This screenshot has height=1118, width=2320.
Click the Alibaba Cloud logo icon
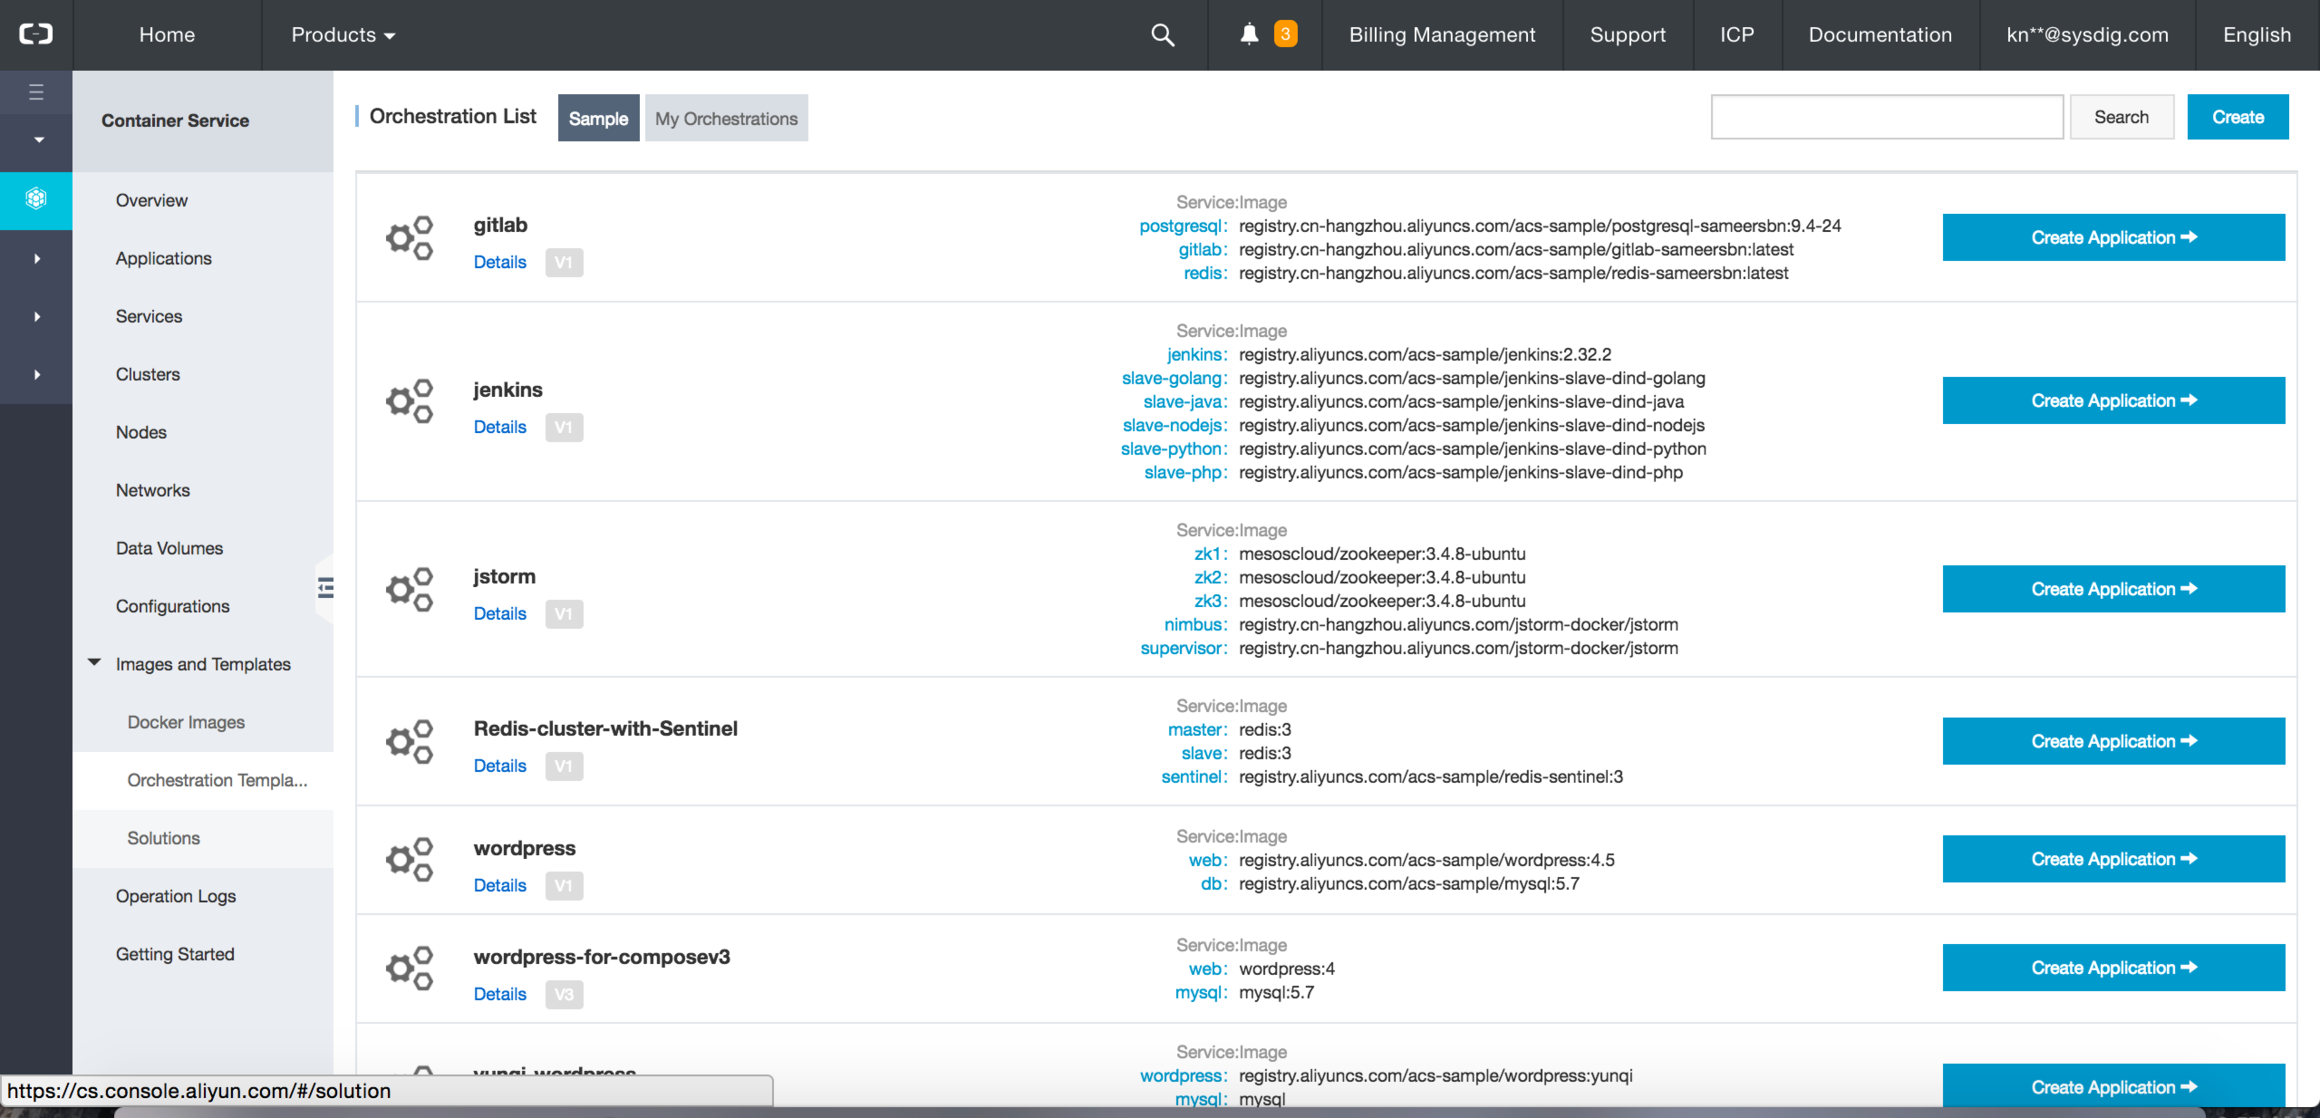coord(35,34)
